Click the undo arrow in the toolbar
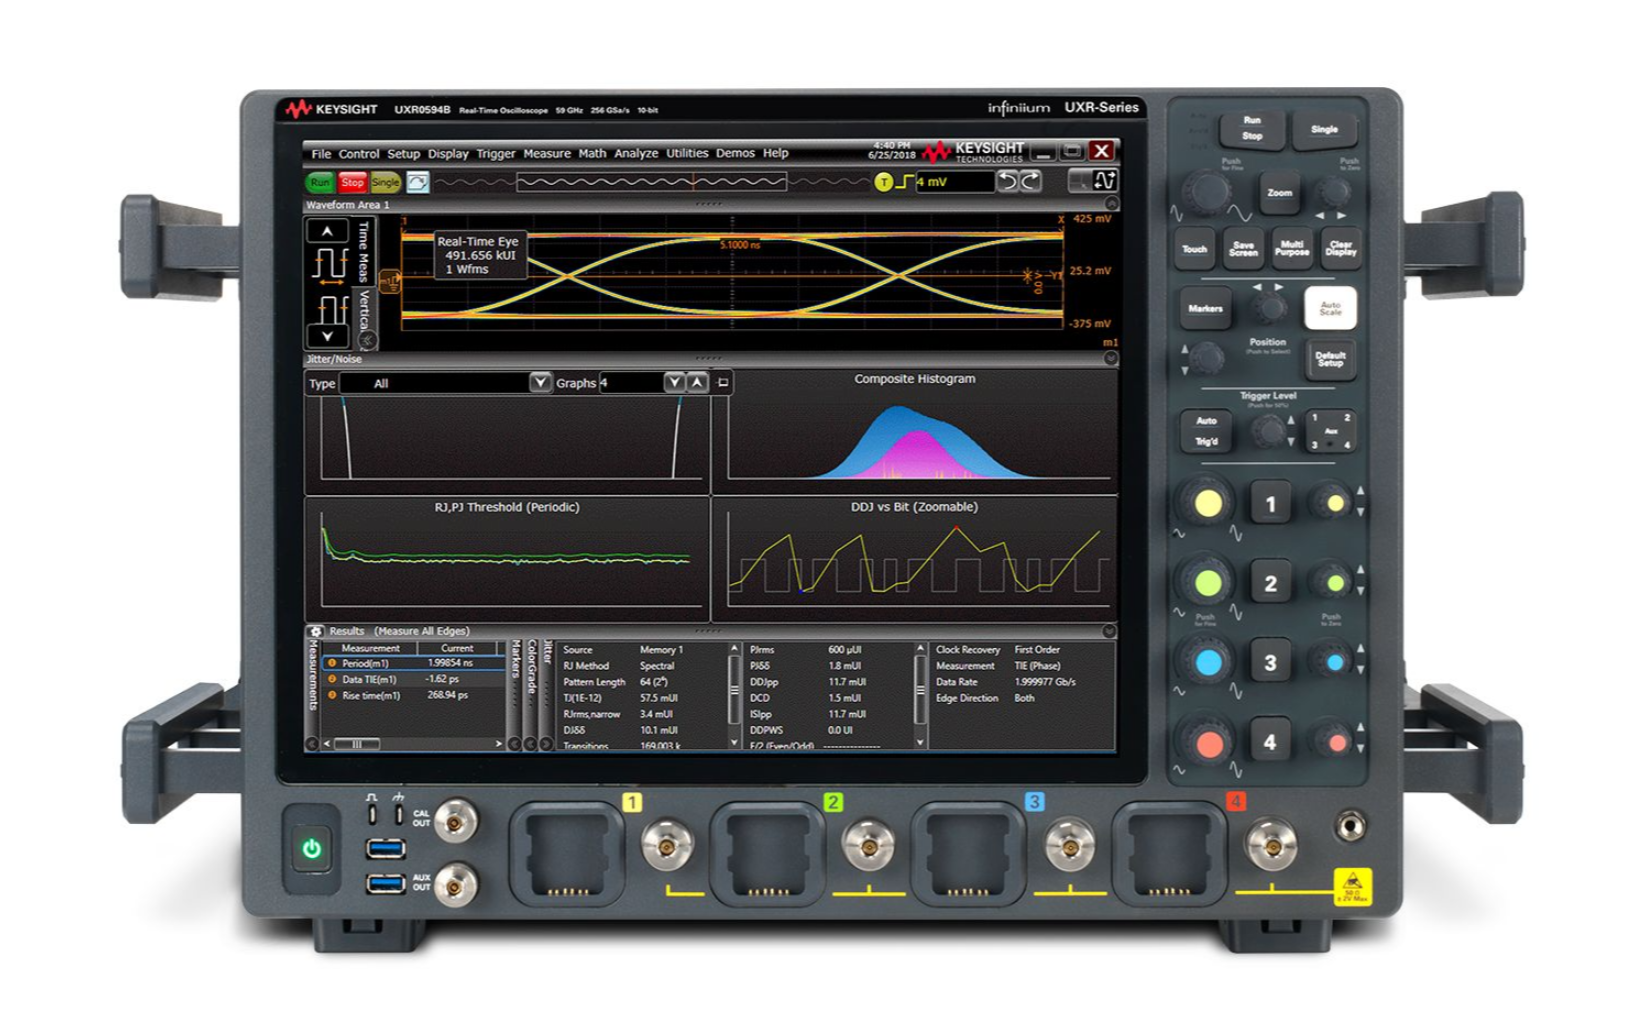The height and width of the screenshot is (1013, 1628). (x=1008, y=181)
